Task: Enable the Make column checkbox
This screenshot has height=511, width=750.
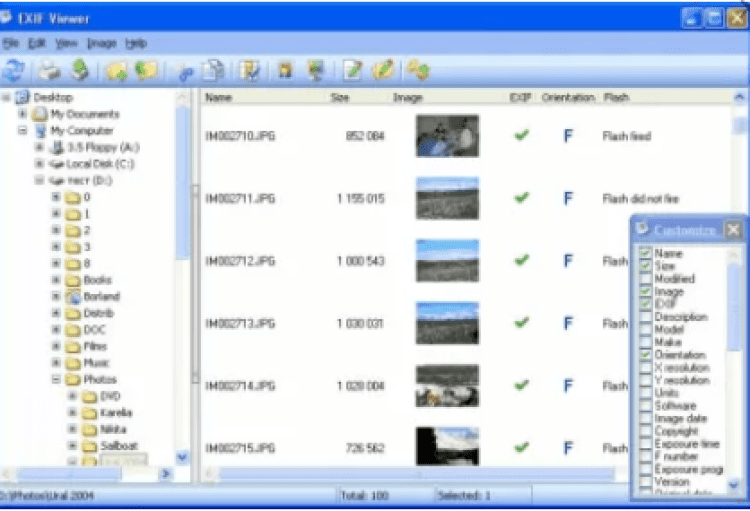Action: point(645,342)
